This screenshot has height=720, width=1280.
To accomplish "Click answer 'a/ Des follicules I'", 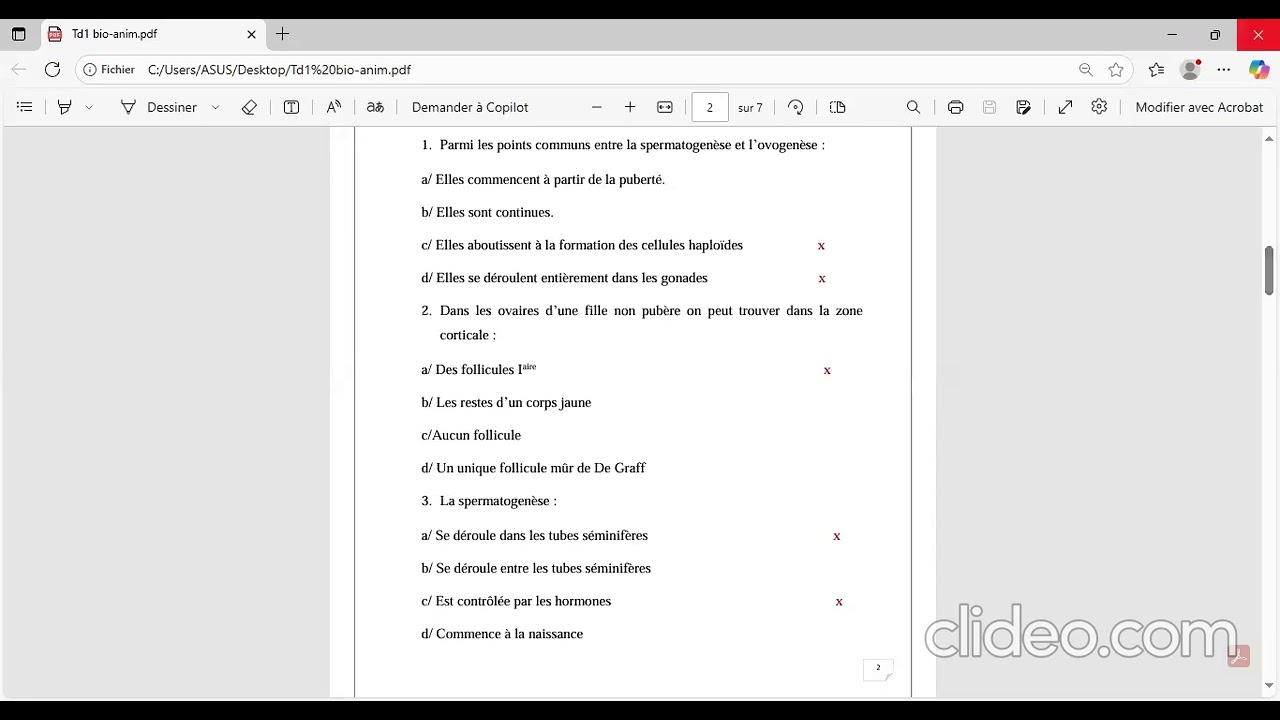I will click(479, 369).
